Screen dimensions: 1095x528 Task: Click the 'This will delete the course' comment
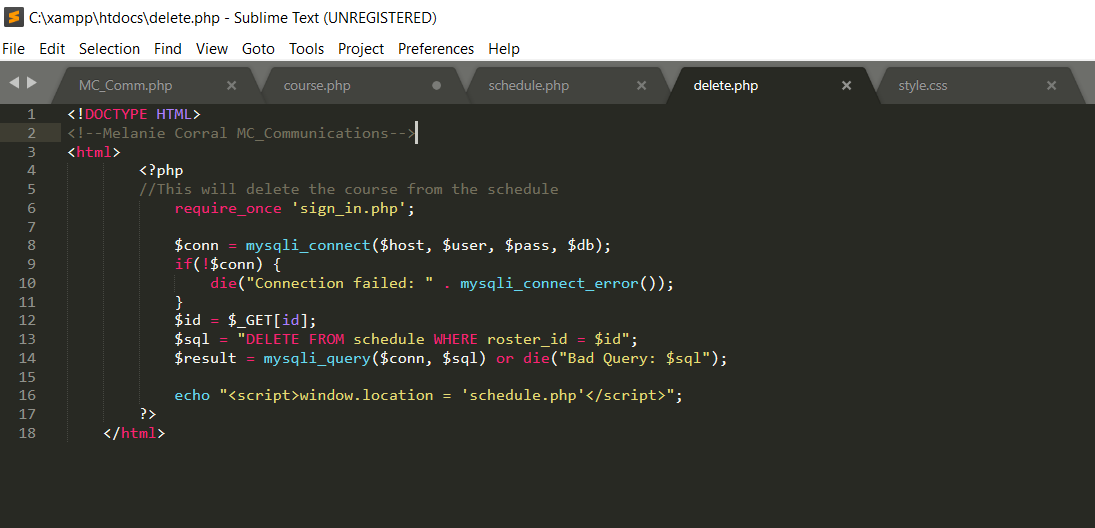[348, 189]
